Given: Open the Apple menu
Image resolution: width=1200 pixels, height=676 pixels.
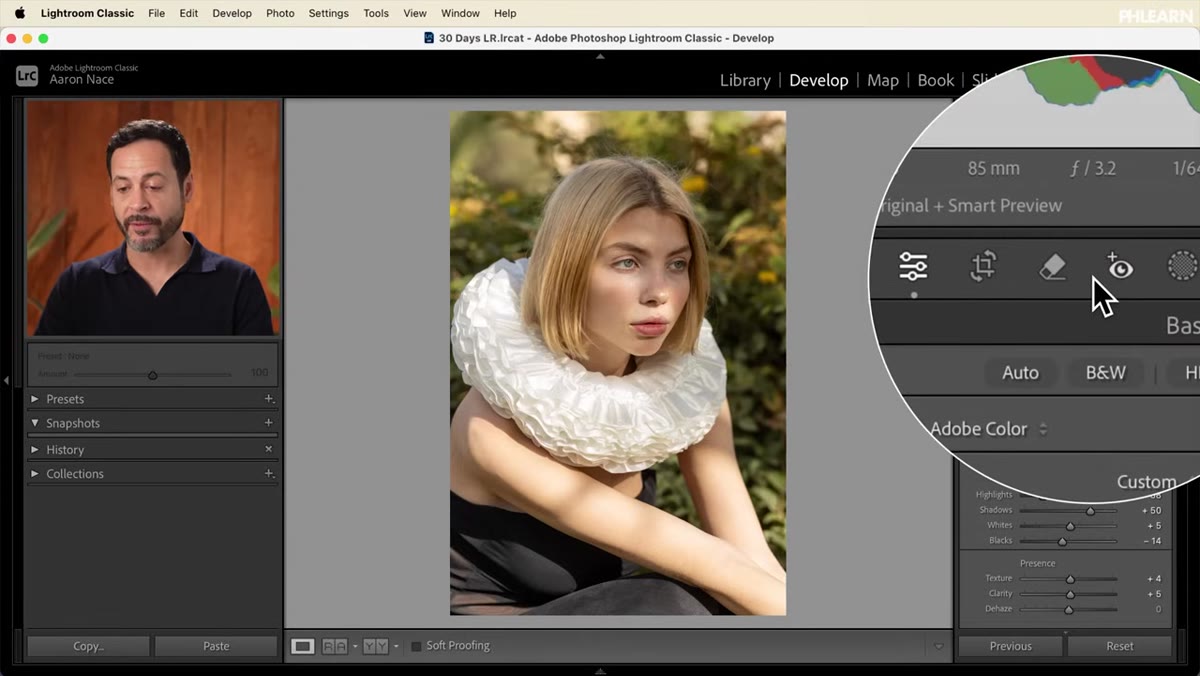Looking at the screenshot, I should (19, 13).
